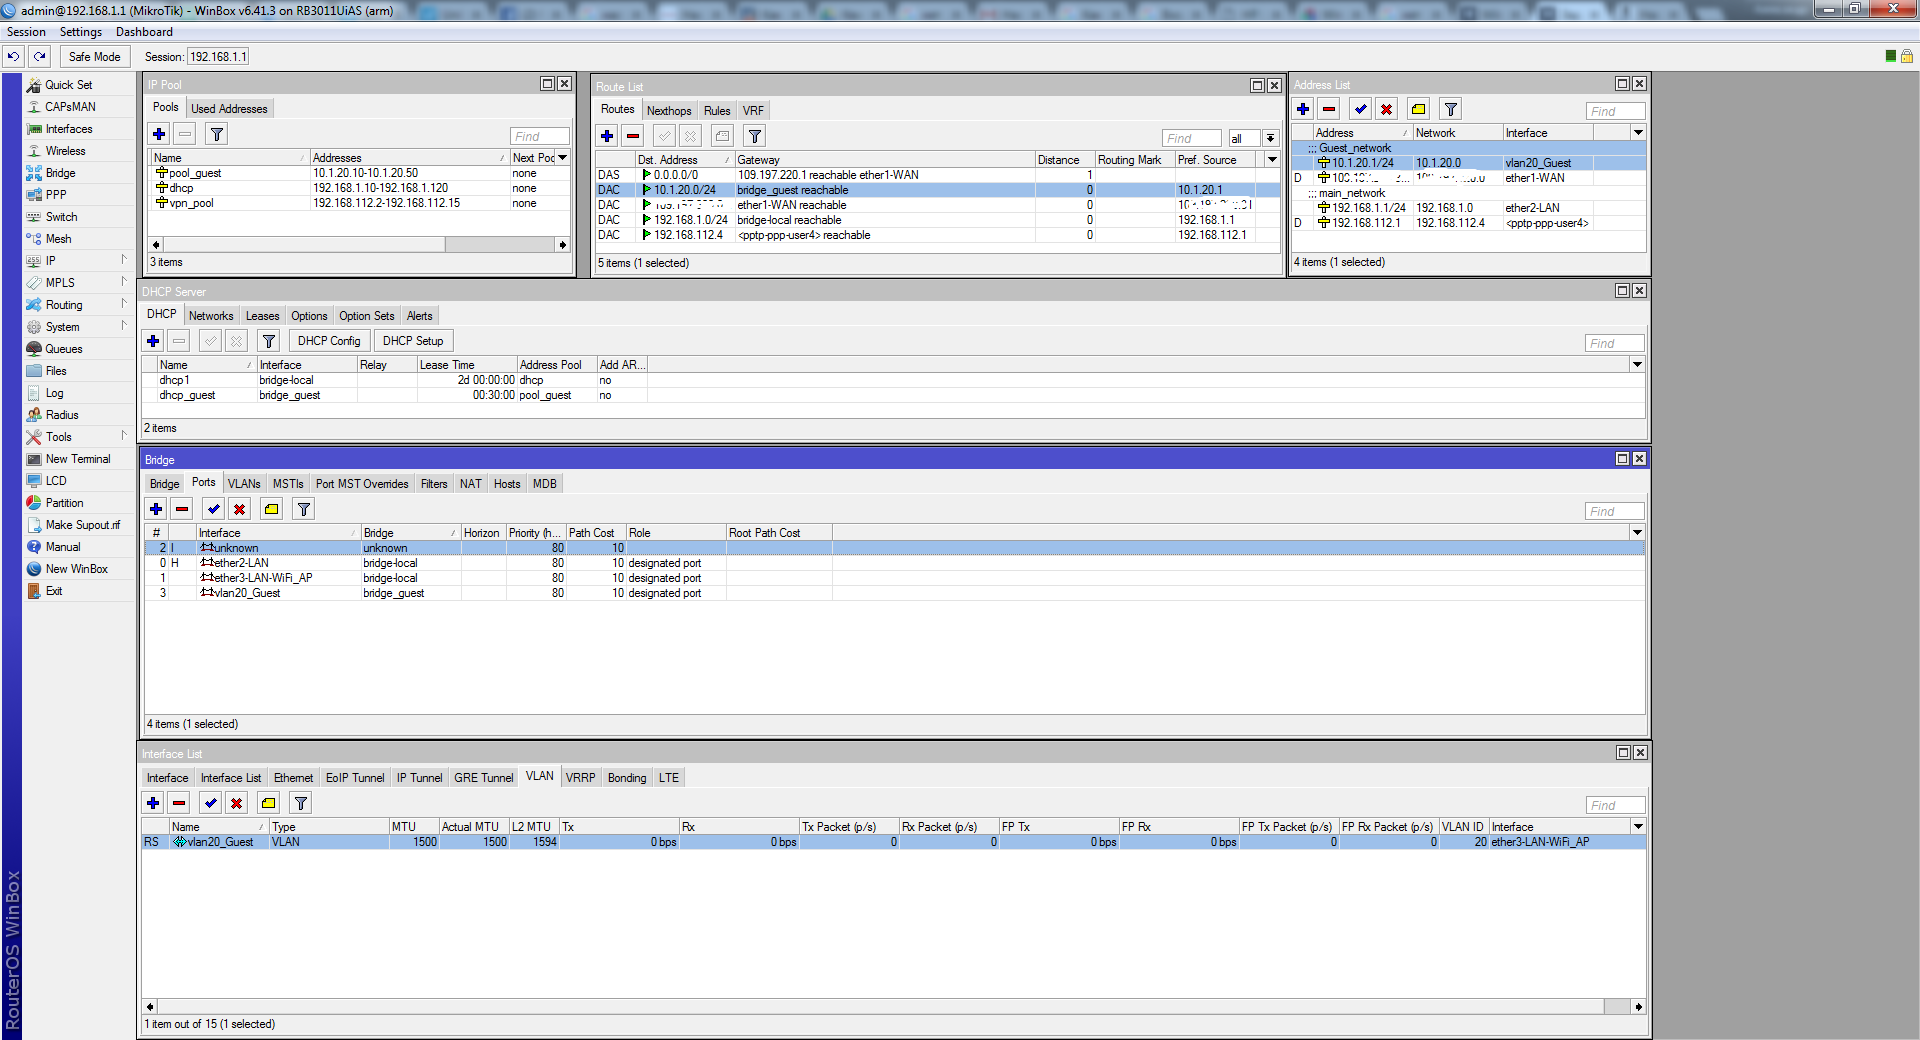This screenshot has width=1920, height=1040.
Task: Launch New WinBox from the sidebar
Action: [x=76, y=569]
